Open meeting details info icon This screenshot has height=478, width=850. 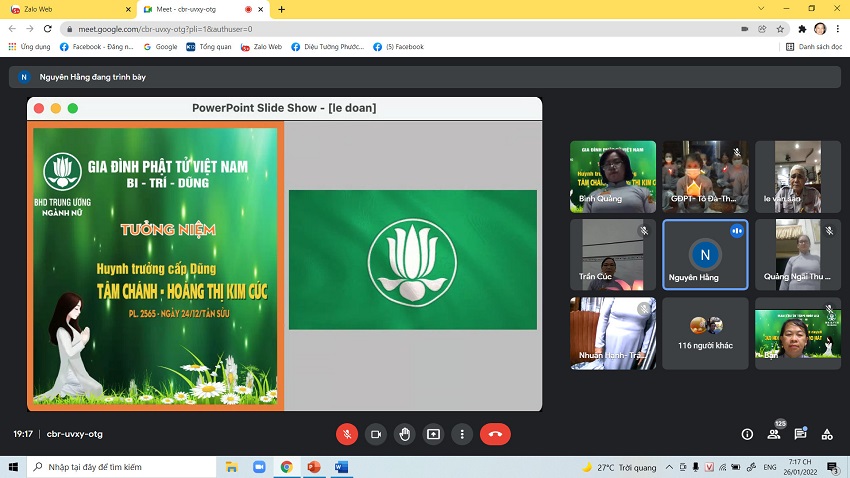coord(747,434)
